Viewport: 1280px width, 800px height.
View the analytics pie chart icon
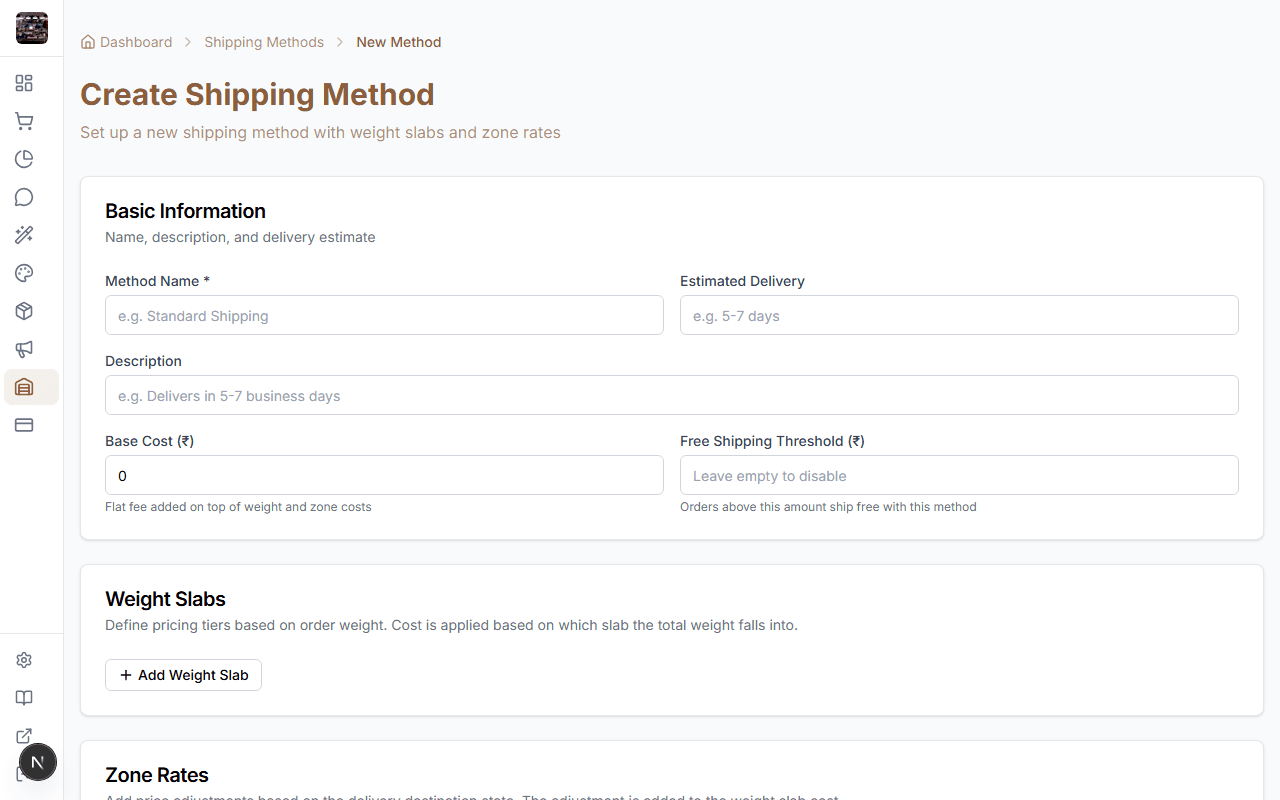point(24,159)
